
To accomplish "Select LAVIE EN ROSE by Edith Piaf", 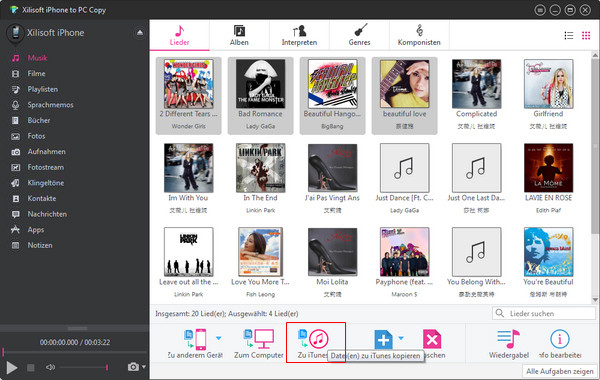I will tap(548, 180).
